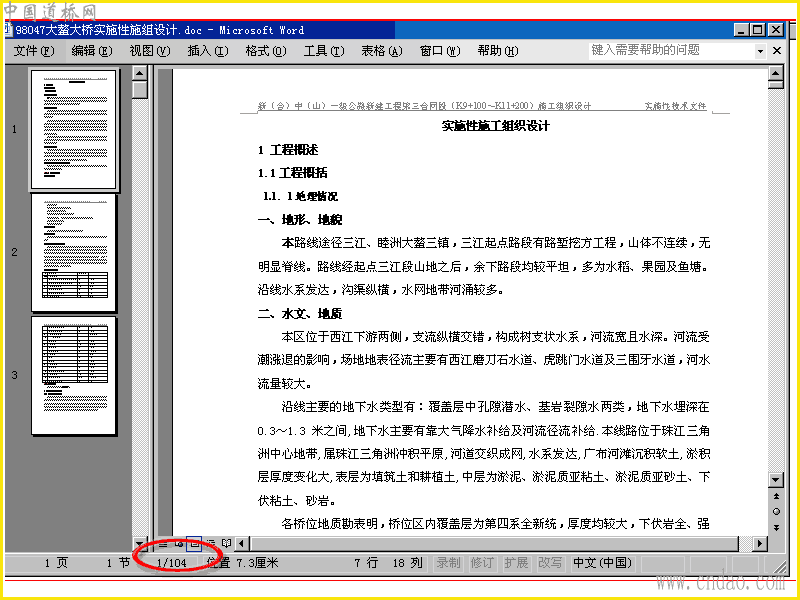Click the Next Page double-arrow button
The image size is (800, 600).
(x=776, y=528)
